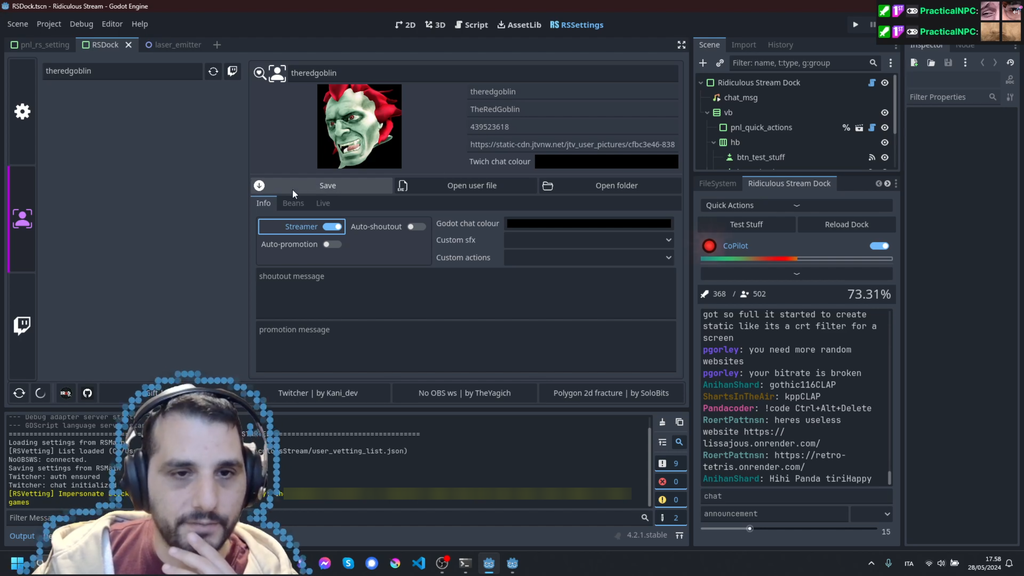Select the user profile sidebar icon
Screen dimensions: 1024x576
click(x=22, y=219)
